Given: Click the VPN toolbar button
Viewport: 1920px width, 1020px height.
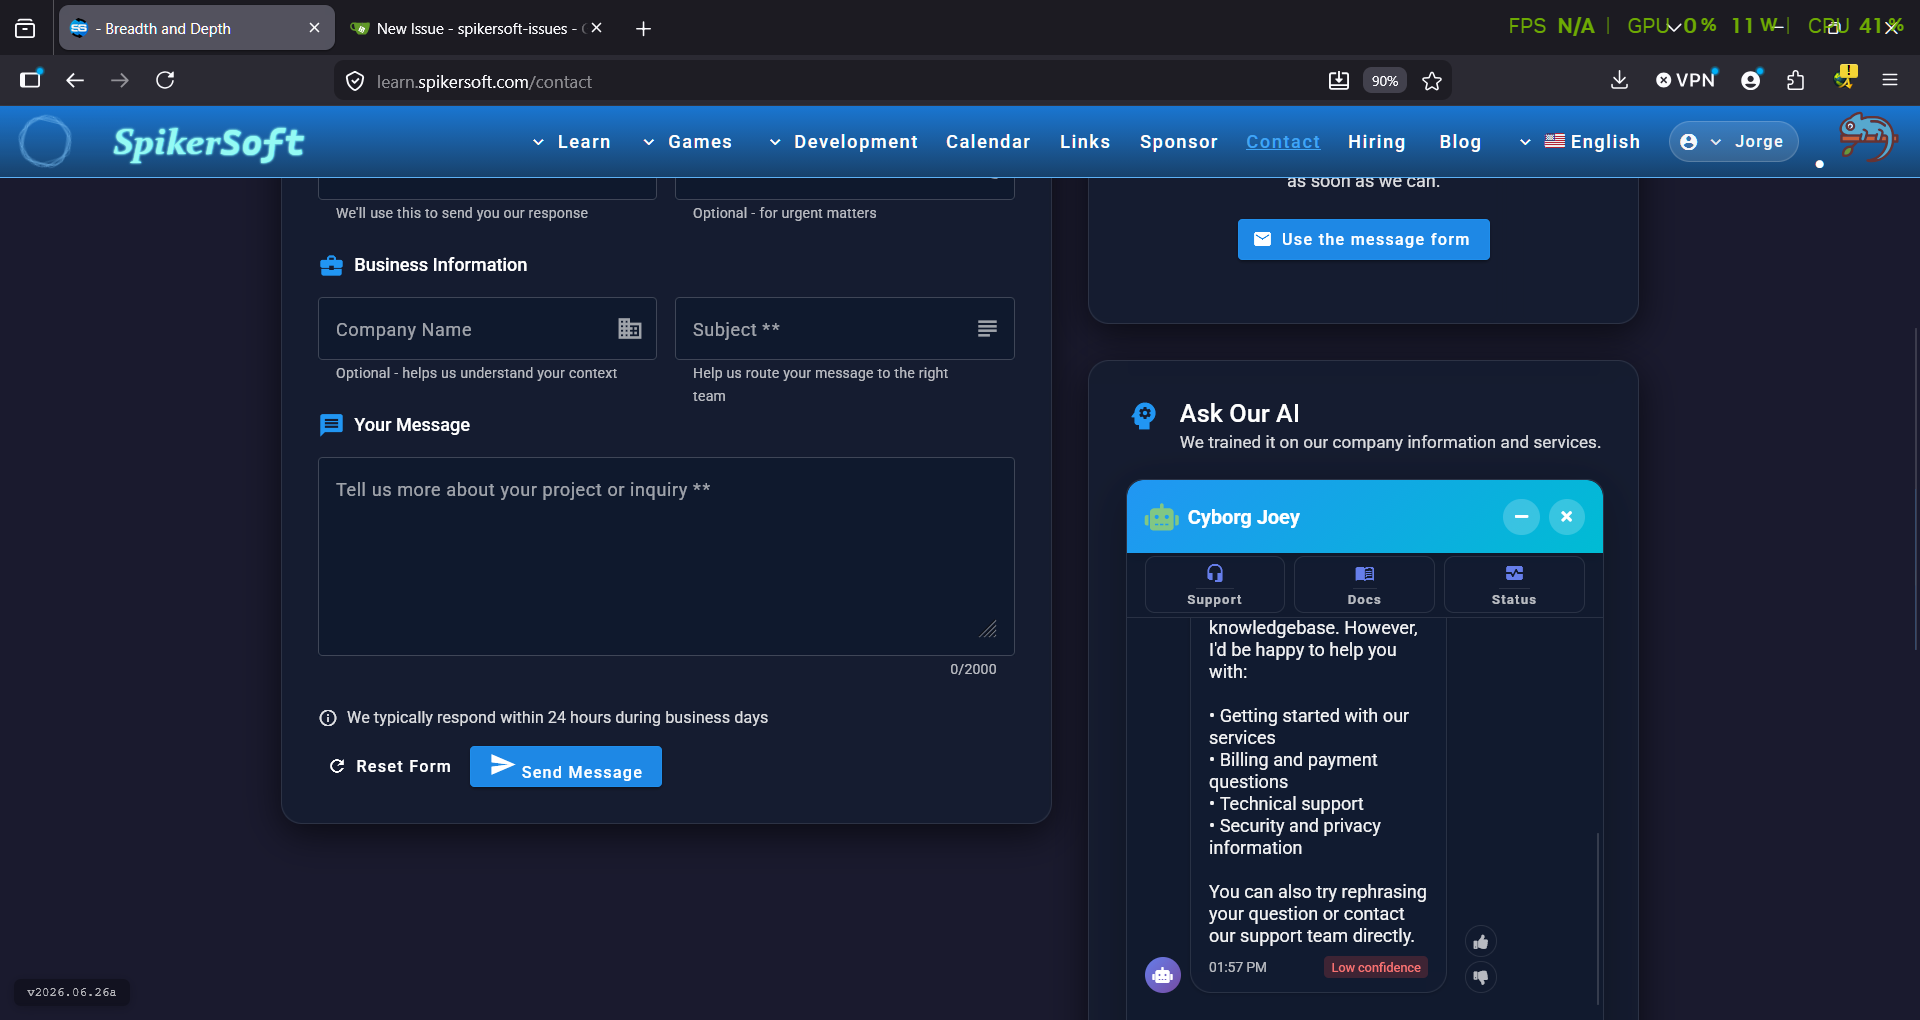Looking at the screenshot, I should point(1686,80).
